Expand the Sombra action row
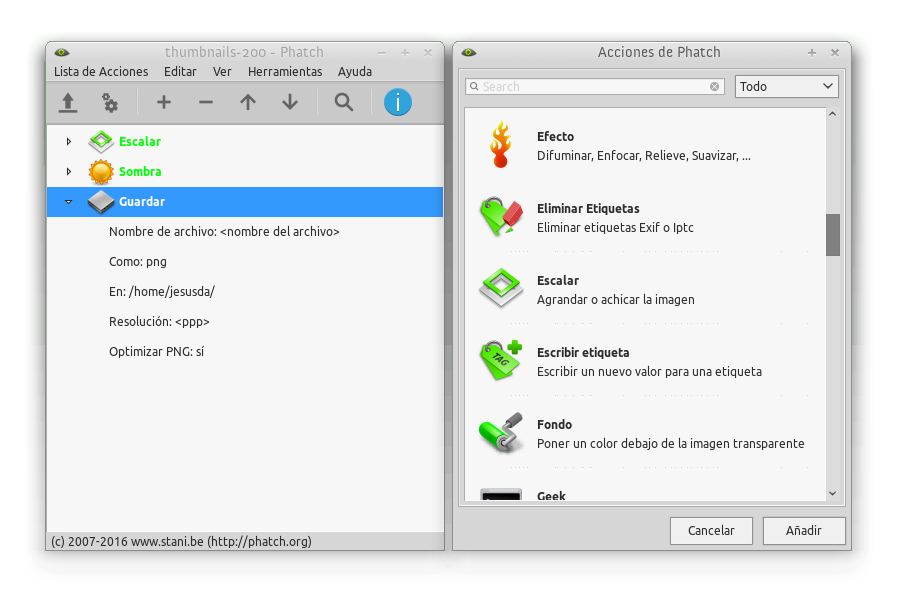The width and height of the screenshot is (916, 592). coord(69,172)
